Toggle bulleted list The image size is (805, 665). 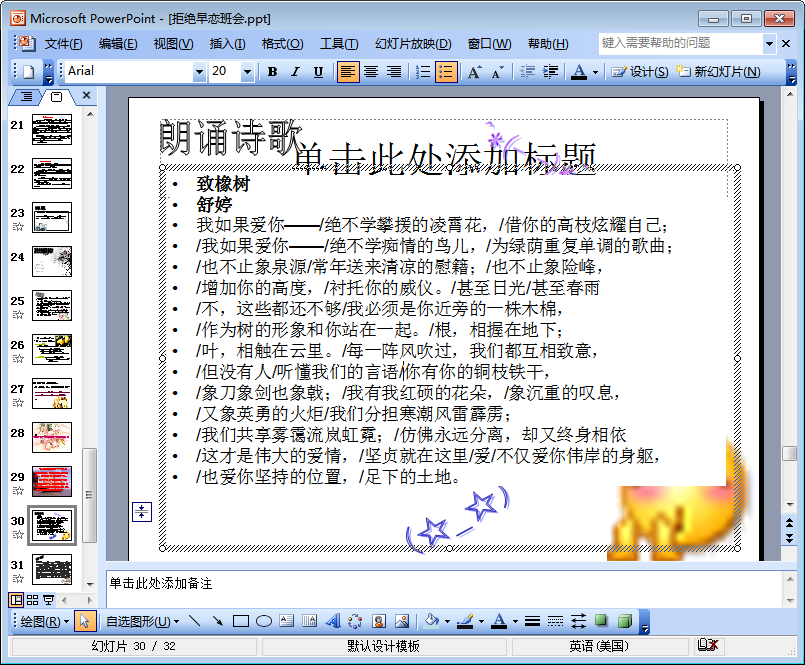point(446,72)
